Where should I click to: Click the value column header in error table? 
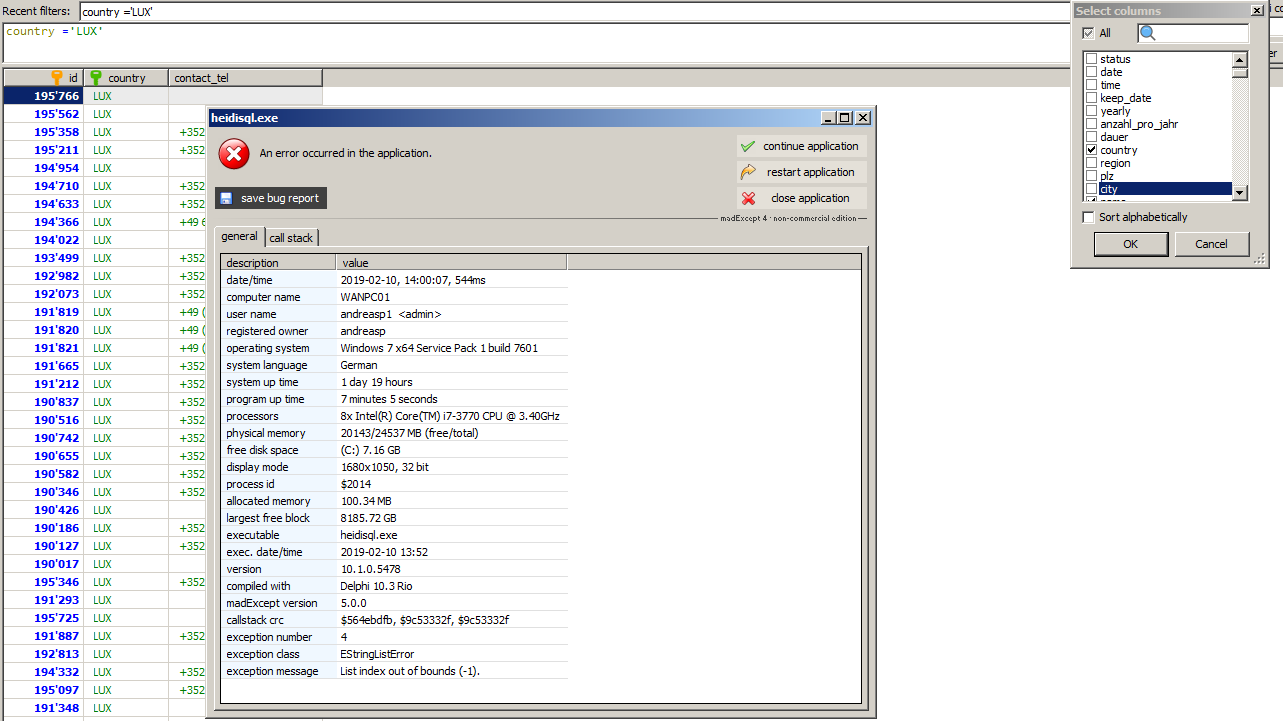click(451, 263)
